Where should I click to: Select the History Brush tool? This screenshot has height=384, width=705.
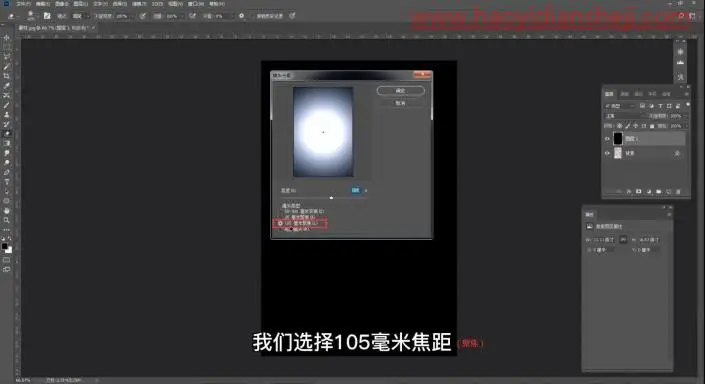coord(7,124)
